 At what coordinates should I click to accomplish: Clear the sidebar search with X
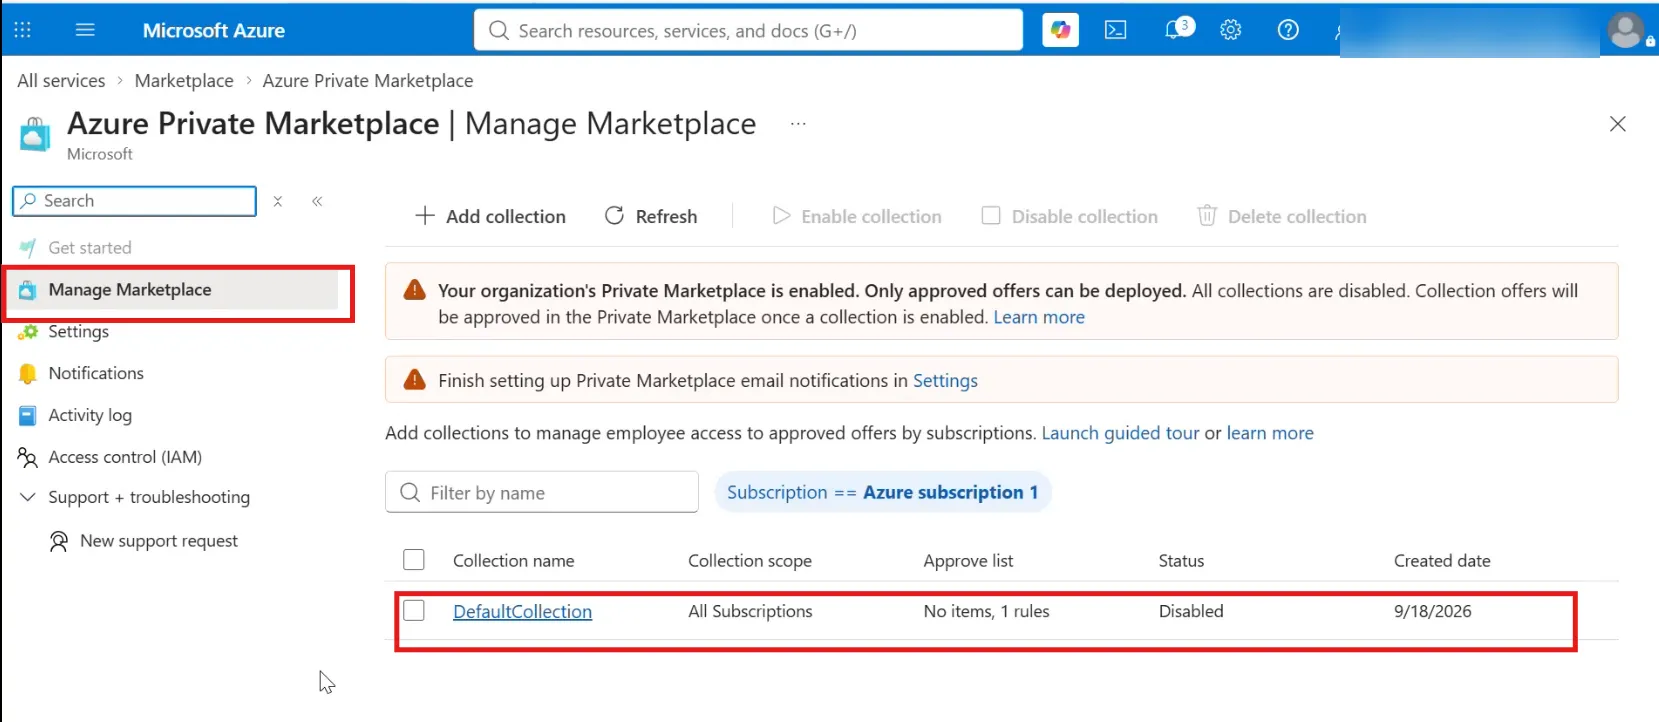click(278, 201)
